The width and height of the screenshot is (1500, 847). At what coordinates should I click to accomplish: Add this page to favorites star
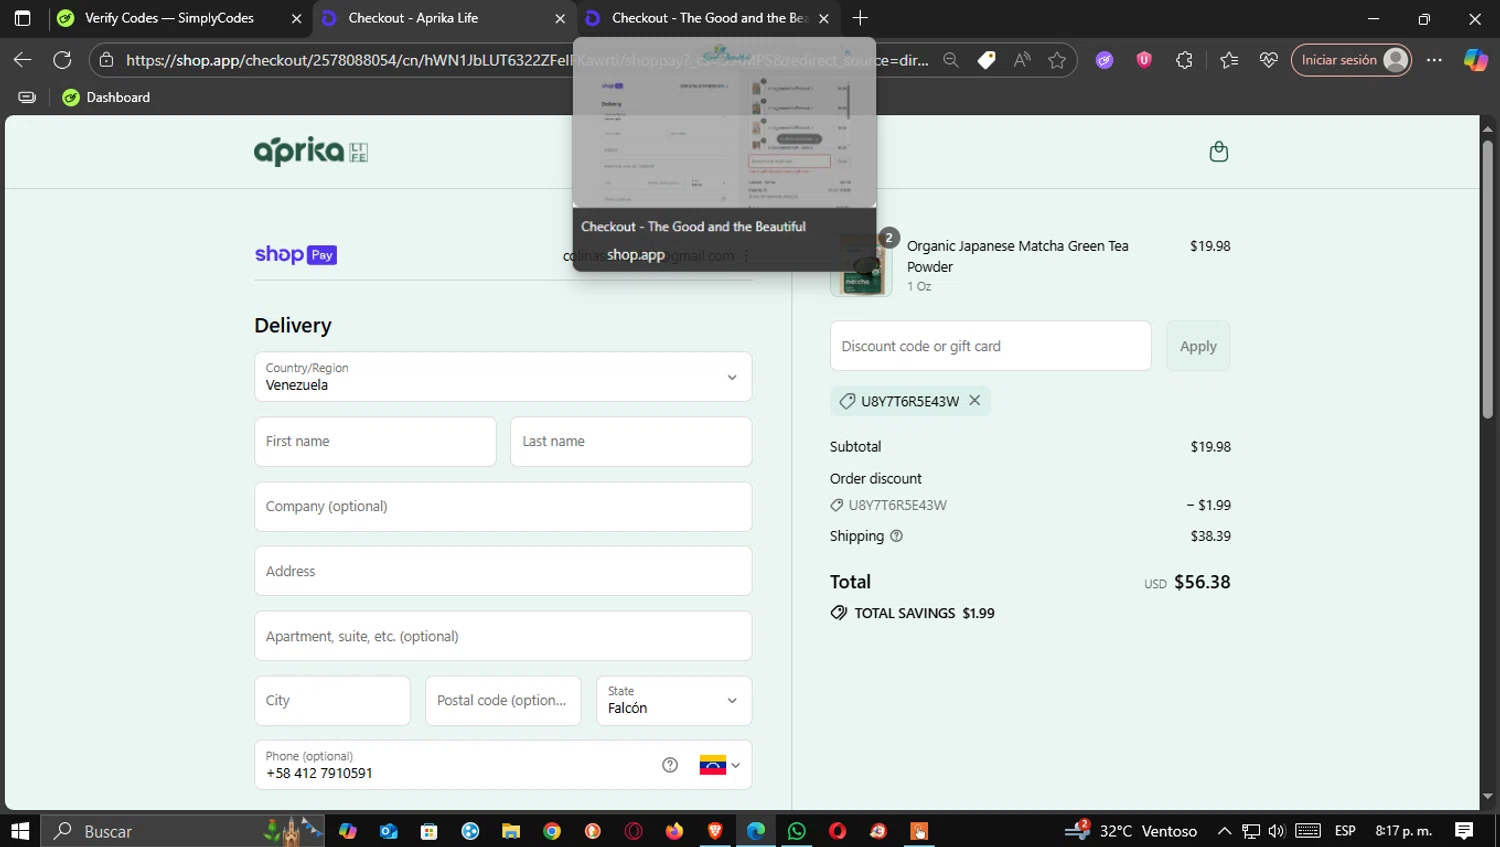coord(1057,60)
